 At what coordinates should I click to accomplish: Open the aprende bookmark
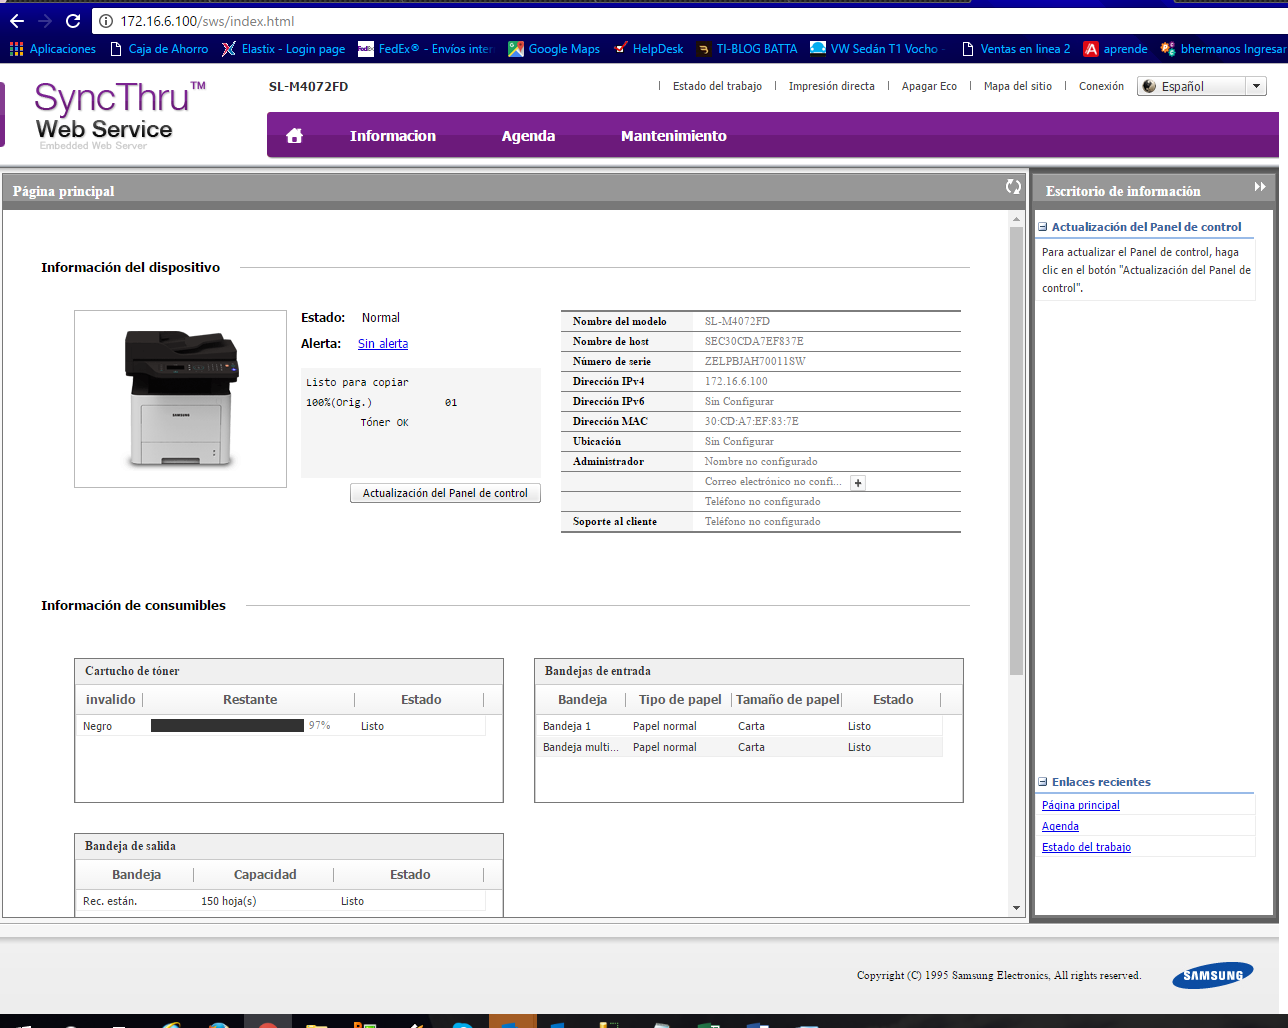point(1116,48)
